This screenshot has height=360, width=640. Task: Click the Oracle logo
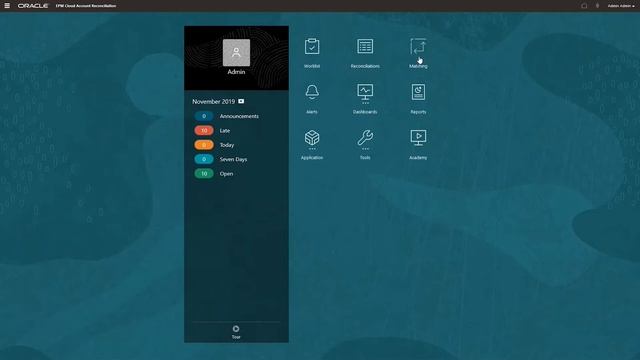click(x=33, y=6)
